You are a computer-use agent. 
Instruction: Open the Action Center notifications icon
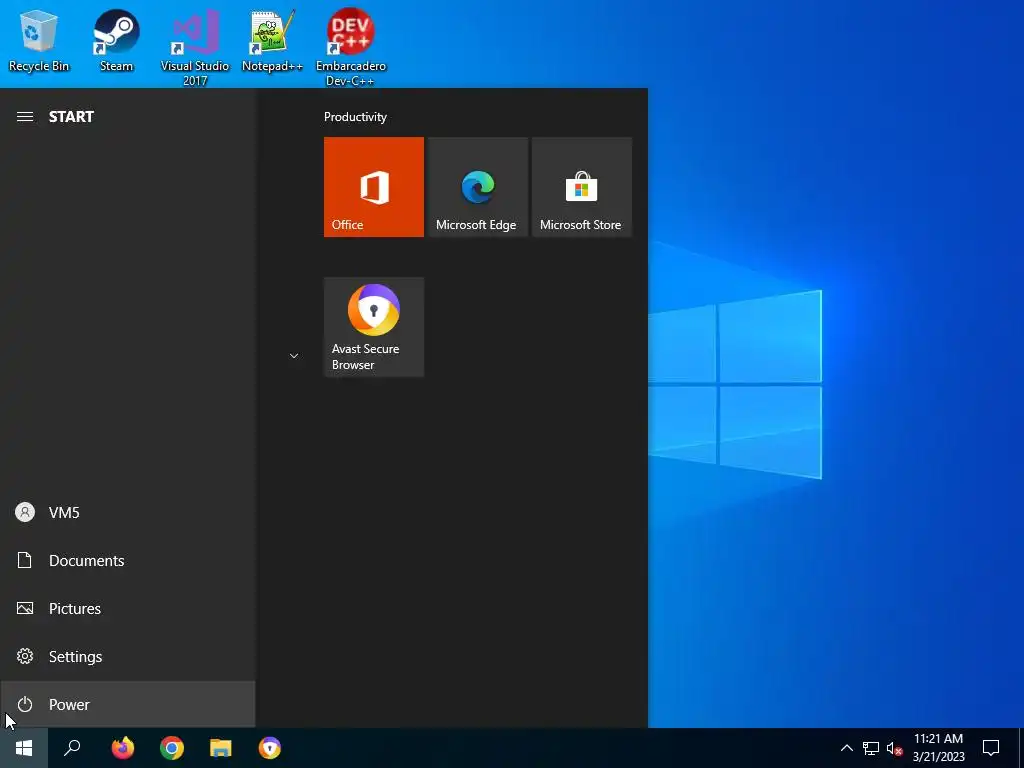[x=991, y=748]
